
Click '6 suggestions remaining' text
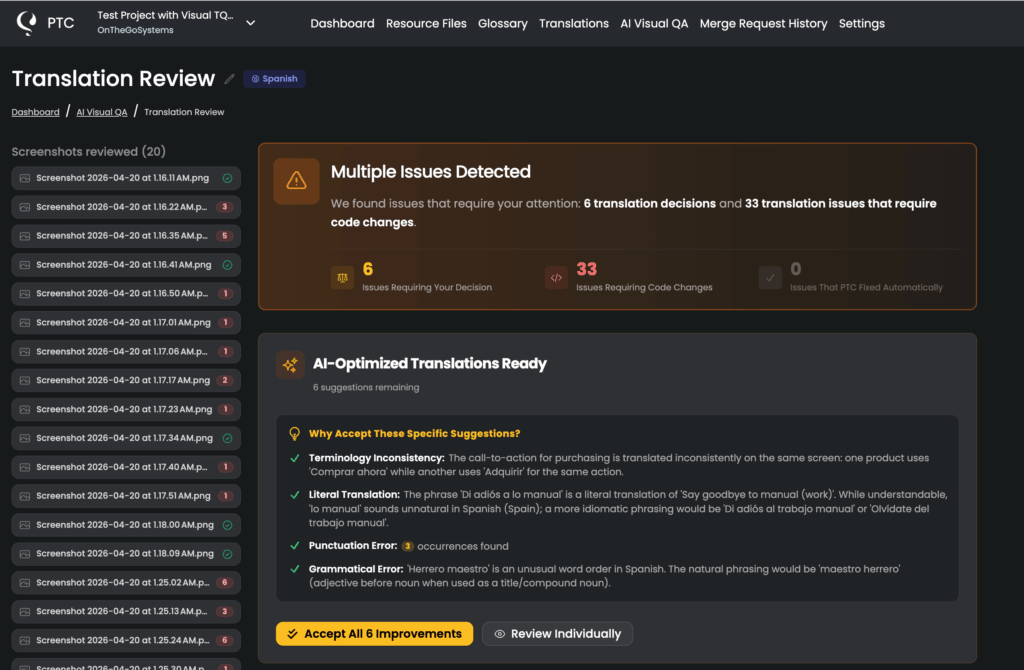point(366,387)
